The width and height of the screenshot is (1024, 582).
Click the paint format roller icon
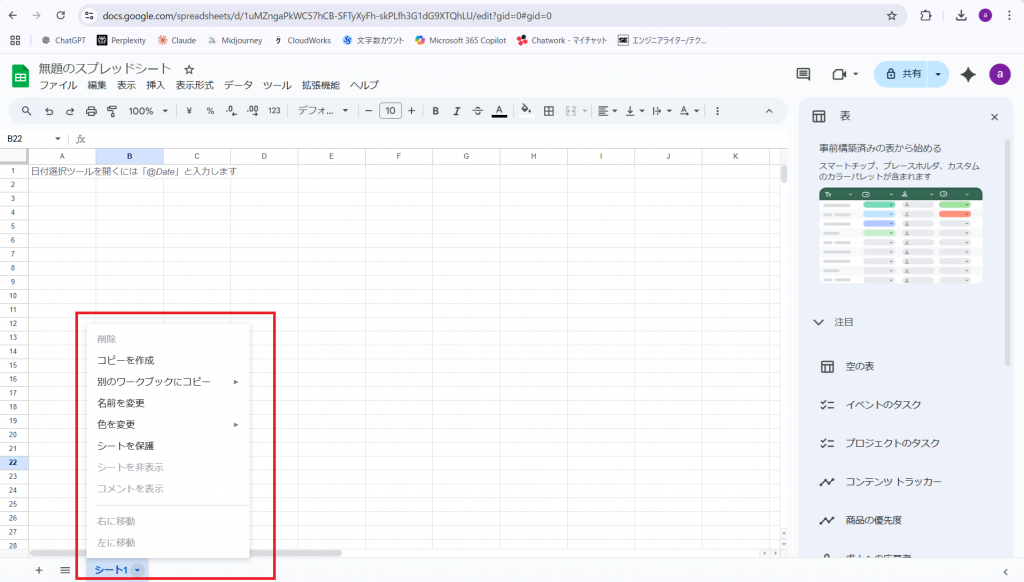(x=111, y=111)
